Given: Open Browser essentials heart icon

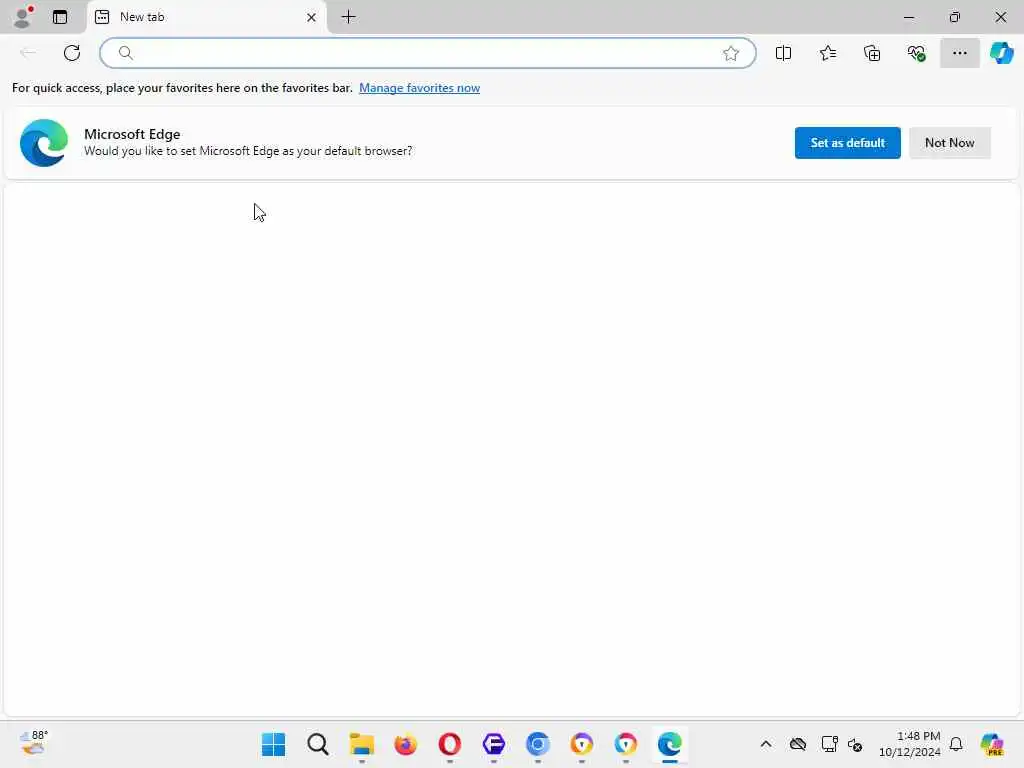Looking at the screenshot, I should click(x=916, y=53).
